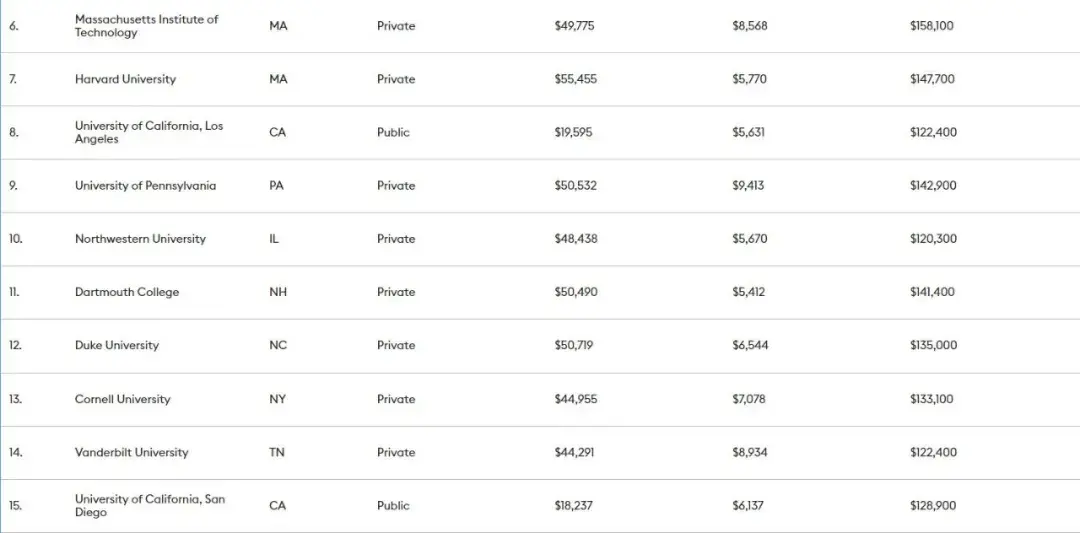The image size is (1080, 533).
Task: Open the Massachusetts Institute of Technology link
Action: 146,26
